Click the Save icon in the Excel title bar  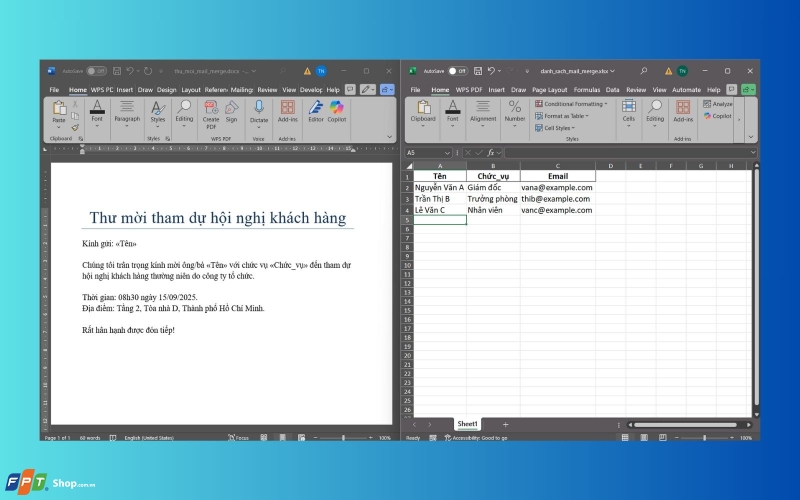(478, 71)
